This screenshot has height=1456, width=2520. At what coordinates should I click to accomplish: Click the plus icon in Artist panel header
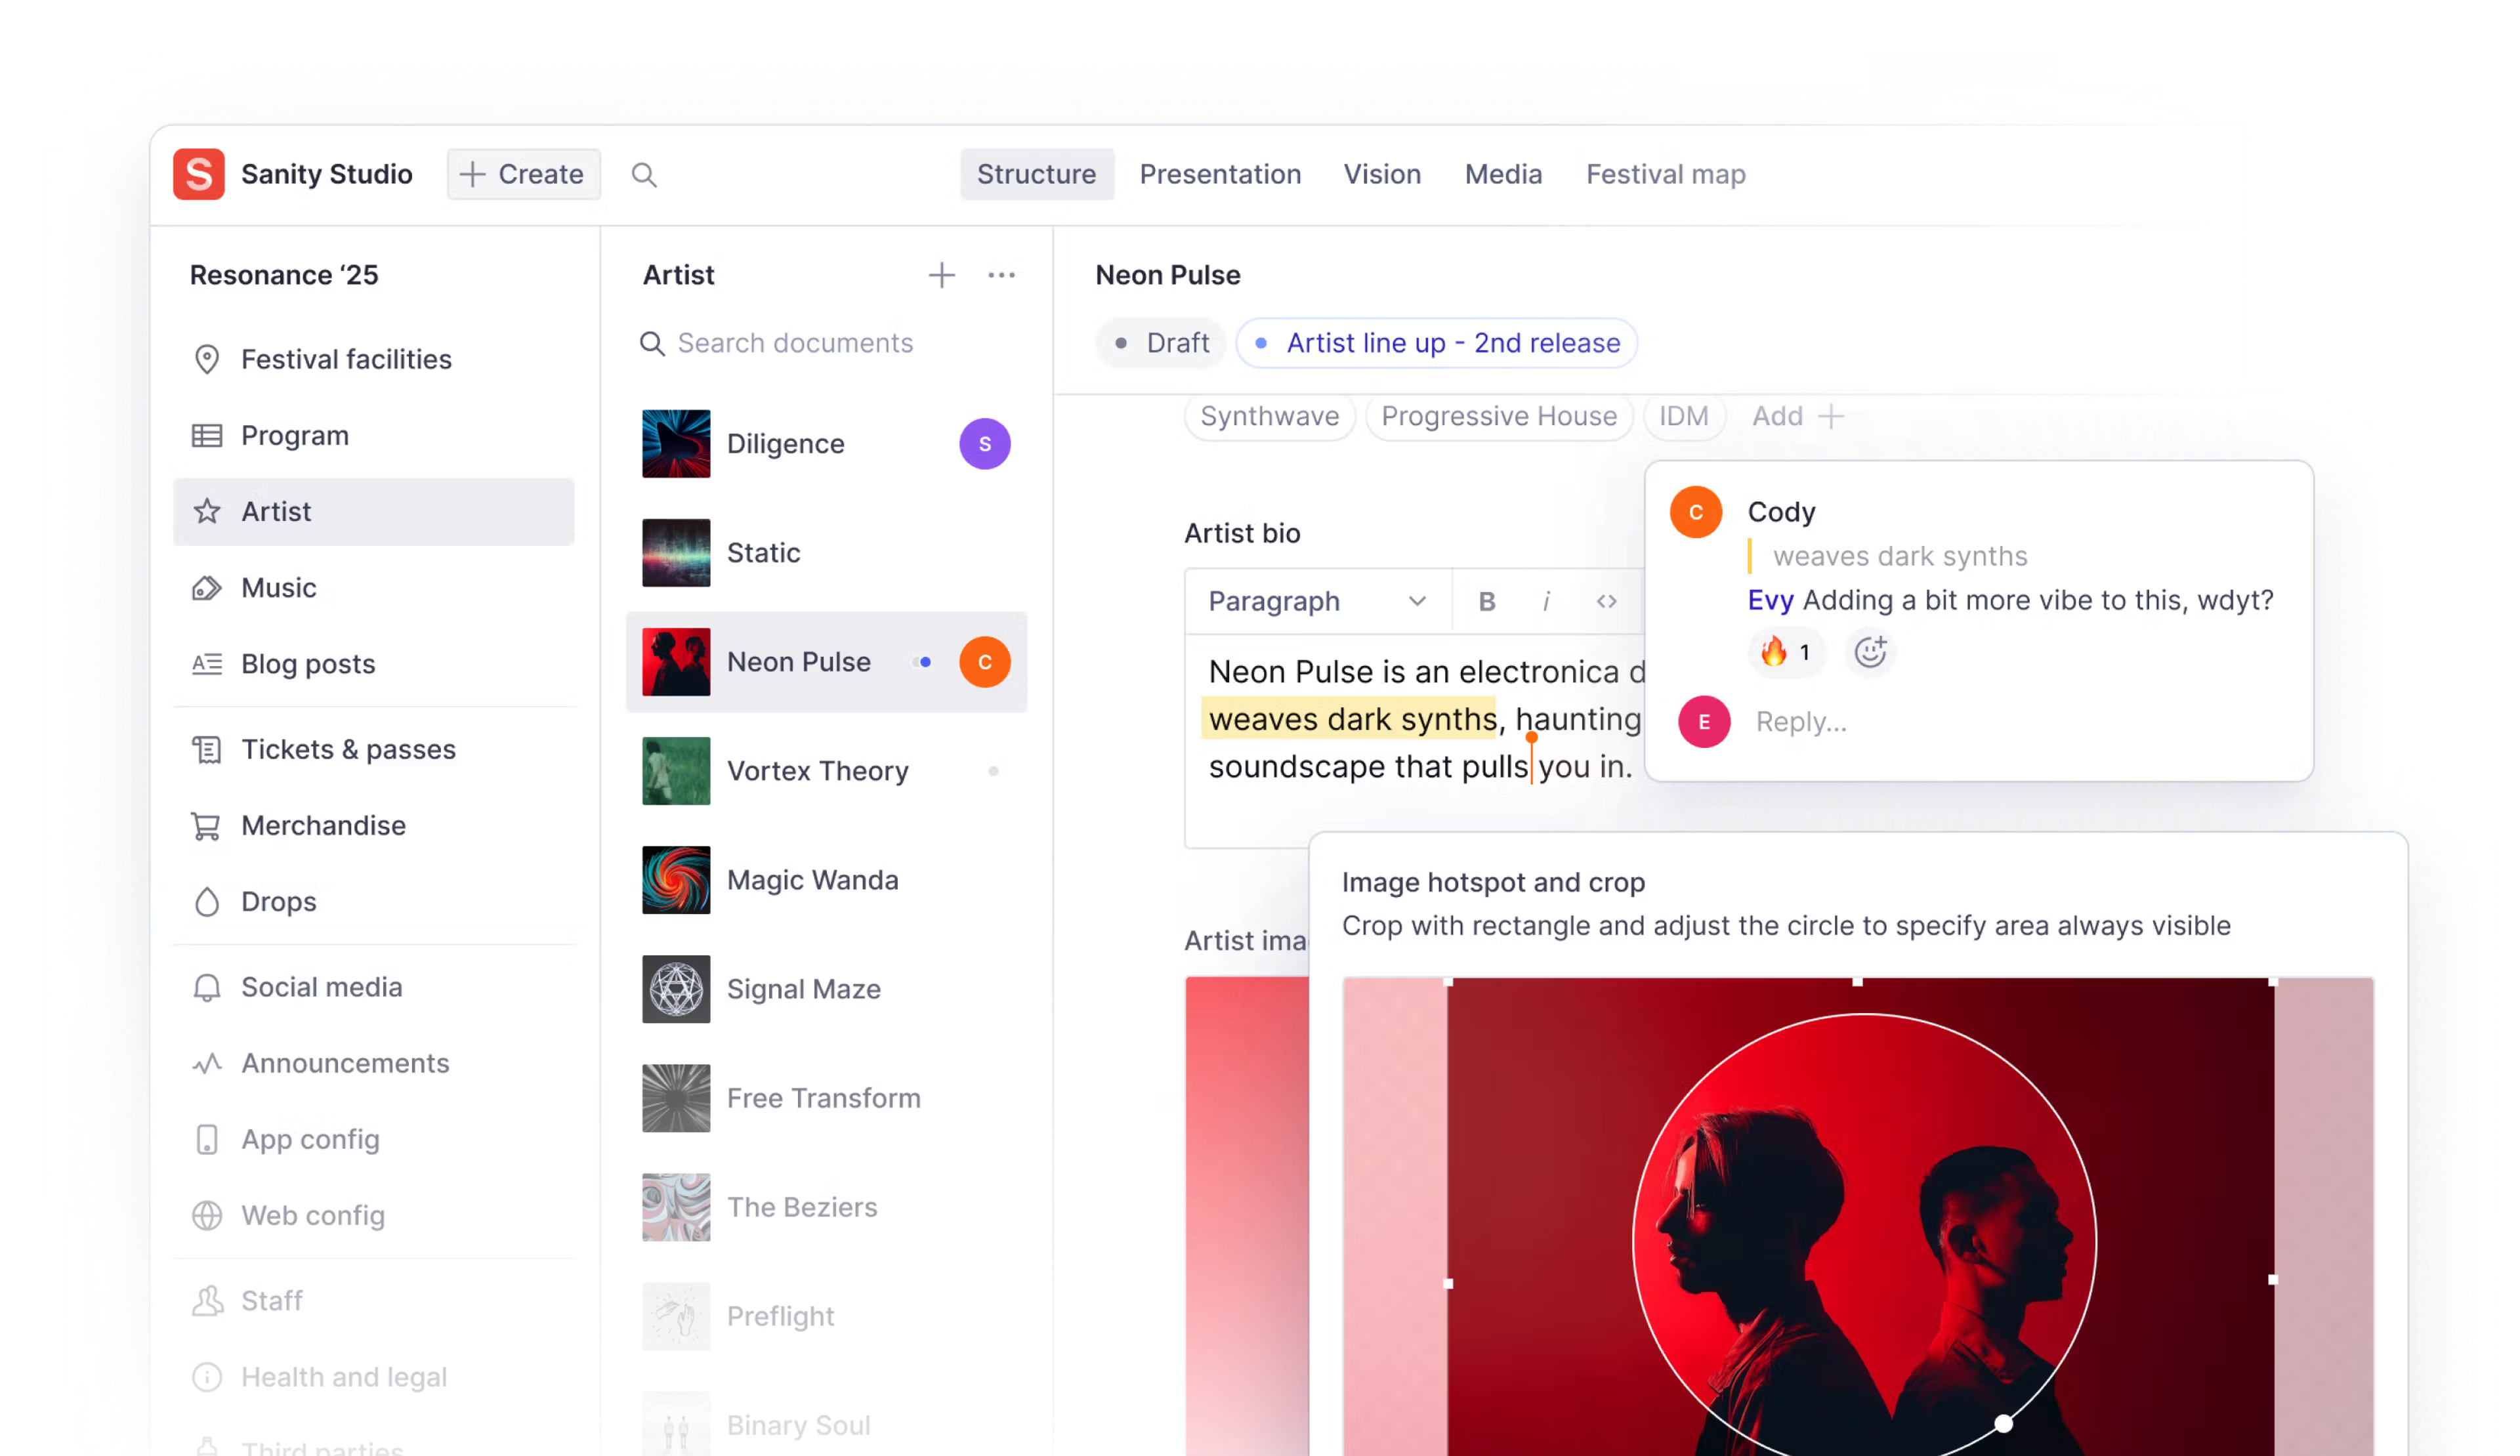pyautogui.click(x=941, y=275)
